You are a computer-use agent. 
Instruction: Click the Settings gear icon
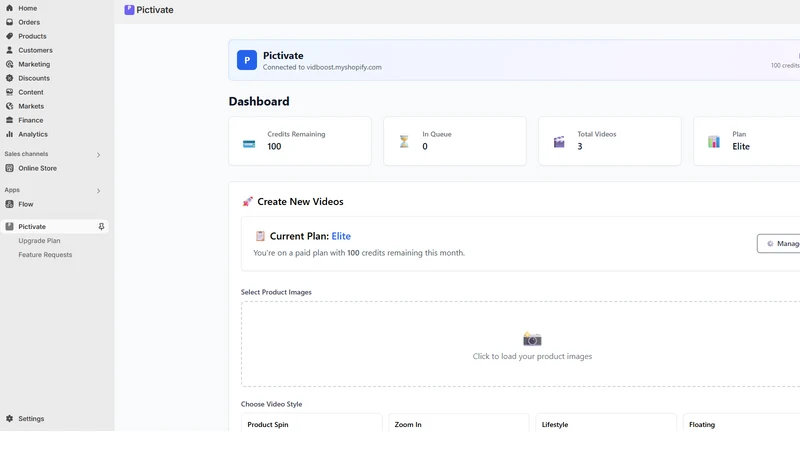[x=9, y=418]
